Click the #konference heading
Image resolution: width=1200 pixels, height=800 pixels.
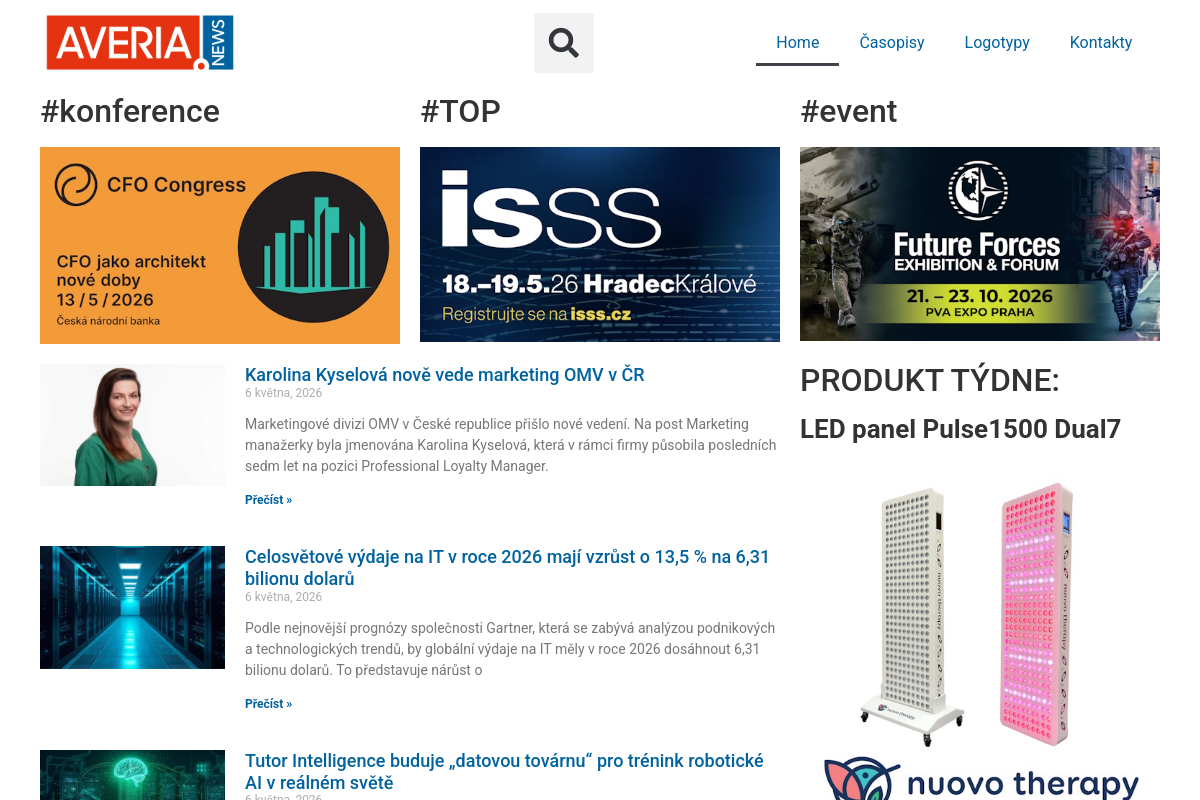(x=130, y=111)
